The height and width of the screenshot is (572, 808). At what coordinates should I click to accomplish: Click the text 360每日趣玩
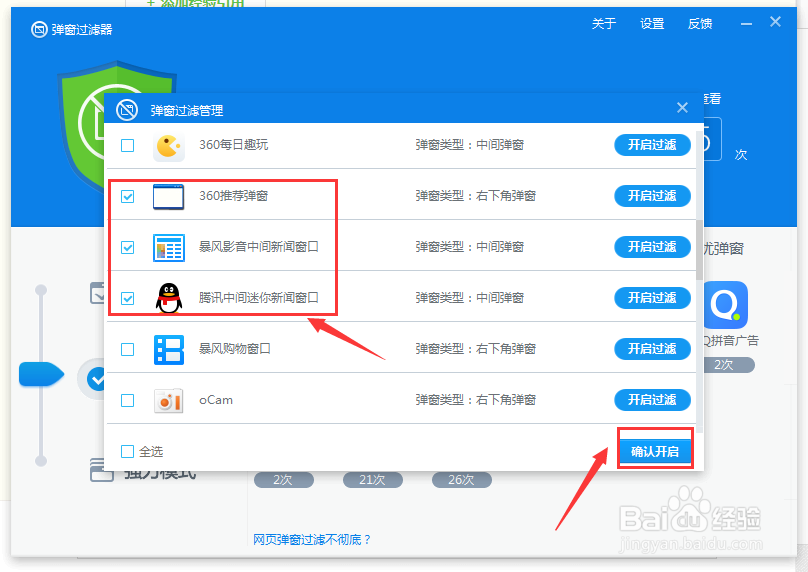point(233,145)
